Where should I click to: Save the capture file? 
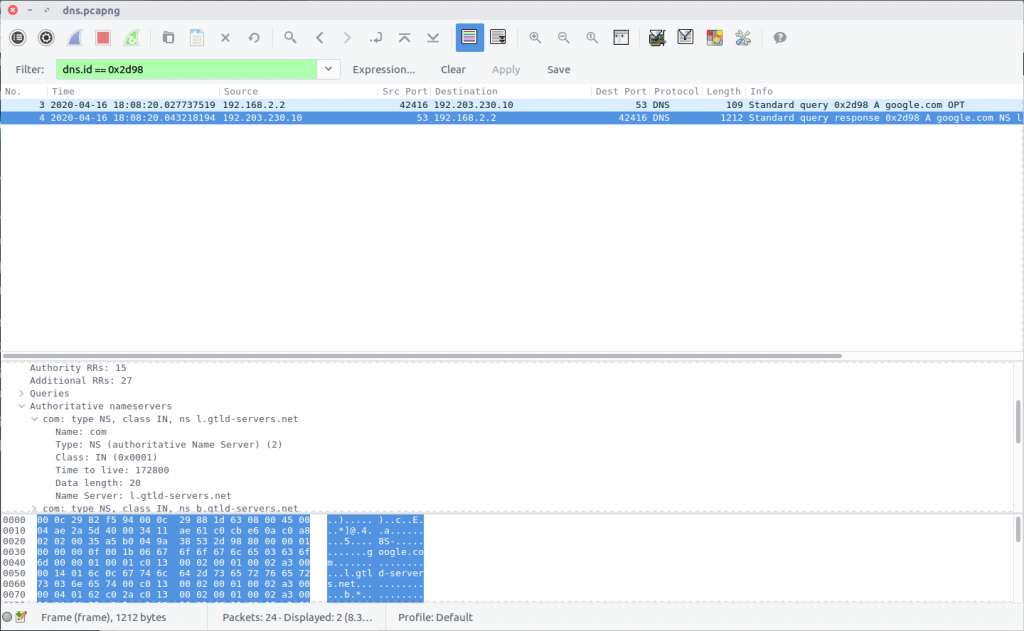point(197,38)
